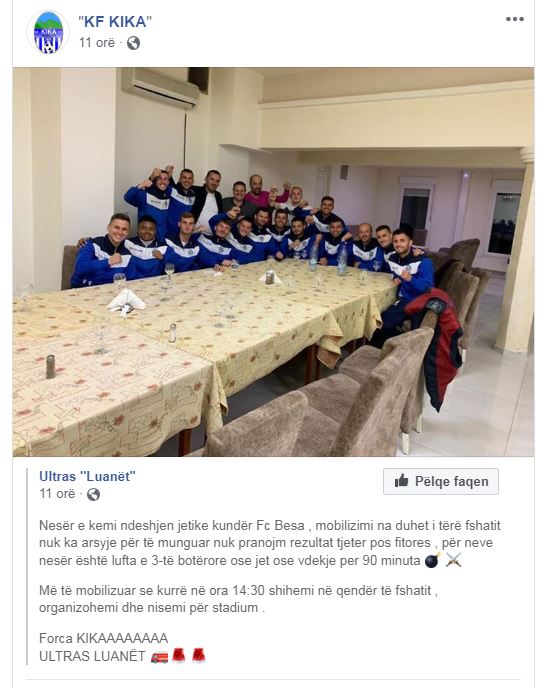This screenshot has width=540, height=688.
Task: Open the Ultras "Luanët" page link
Action: (87, 476)
